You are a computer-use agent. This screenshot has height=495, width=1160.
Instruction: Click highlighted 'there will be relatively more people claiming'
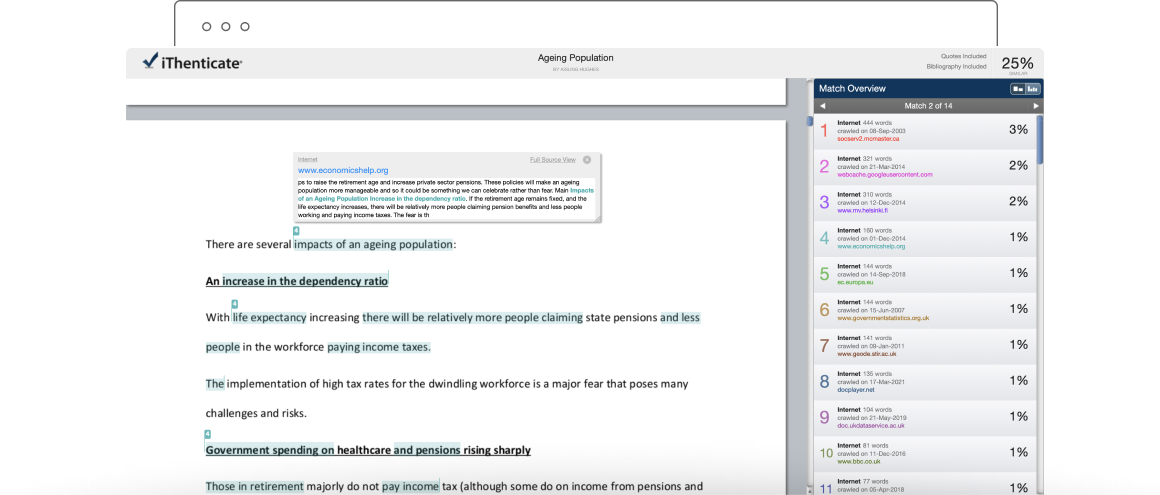(473, 317)
